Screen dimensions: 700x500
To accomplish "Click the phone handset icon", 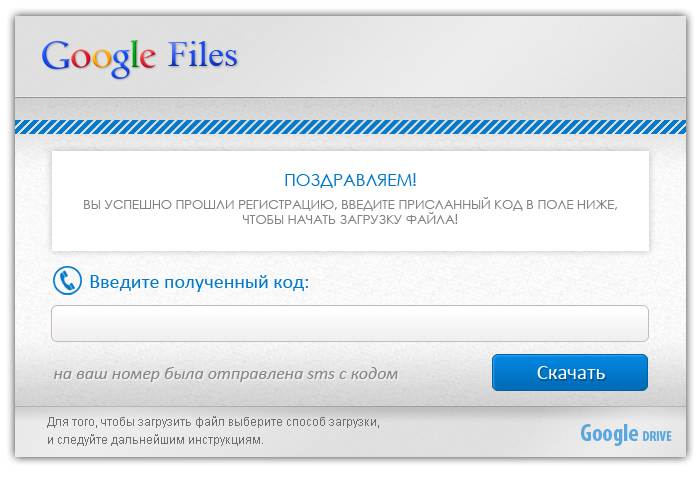I will click(67, 281).
